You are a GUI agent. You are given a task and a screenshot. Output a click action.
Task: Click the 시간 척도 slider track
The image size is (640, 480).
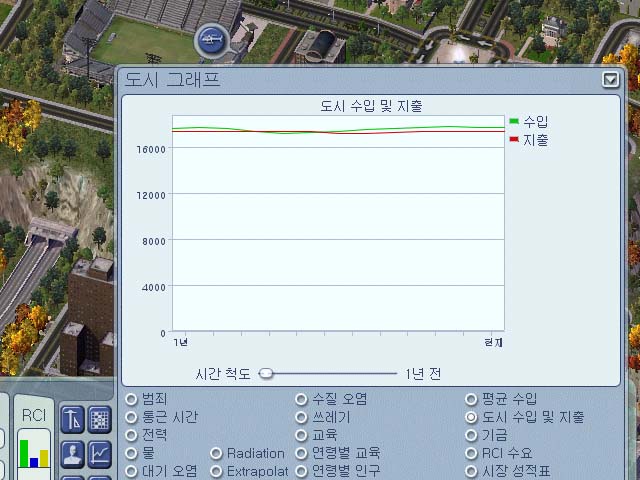click(x=329, y=373)
